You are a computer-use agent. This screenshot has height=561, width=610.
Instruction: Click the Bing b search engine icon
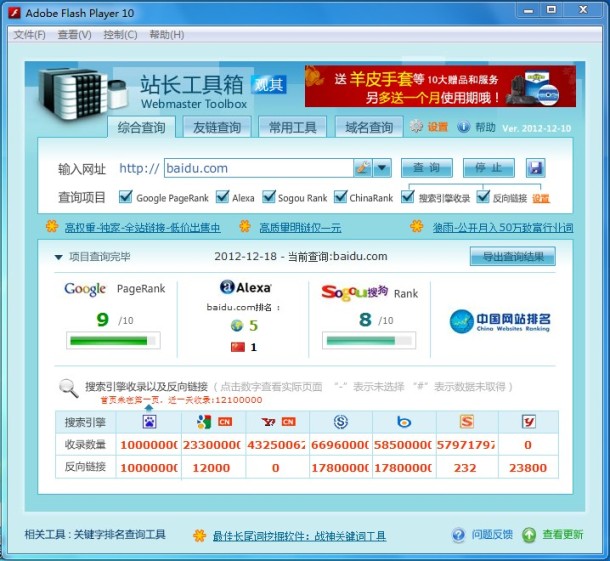404,422
